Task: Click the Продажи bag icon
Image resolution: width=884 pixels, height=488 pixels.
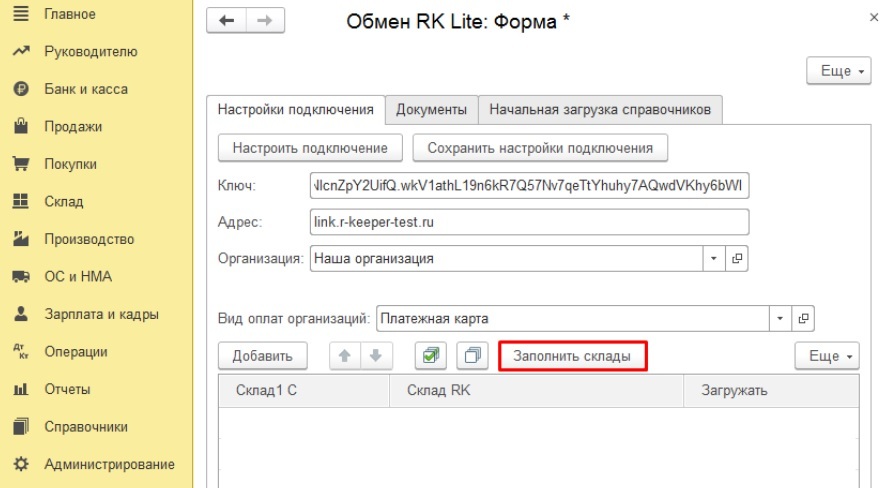Action: point(21,126)
